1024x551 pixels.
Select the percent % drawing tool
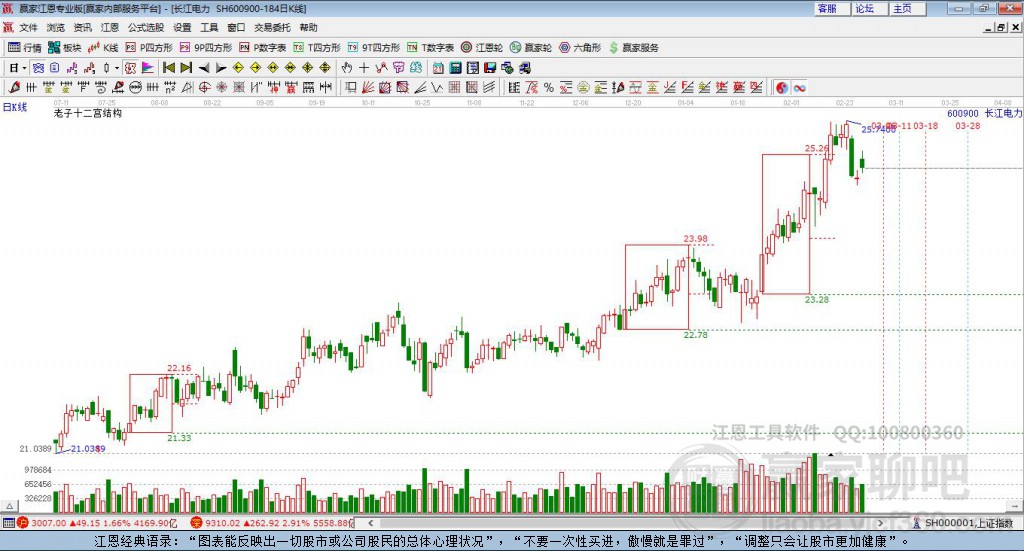[x=549, y=87]
